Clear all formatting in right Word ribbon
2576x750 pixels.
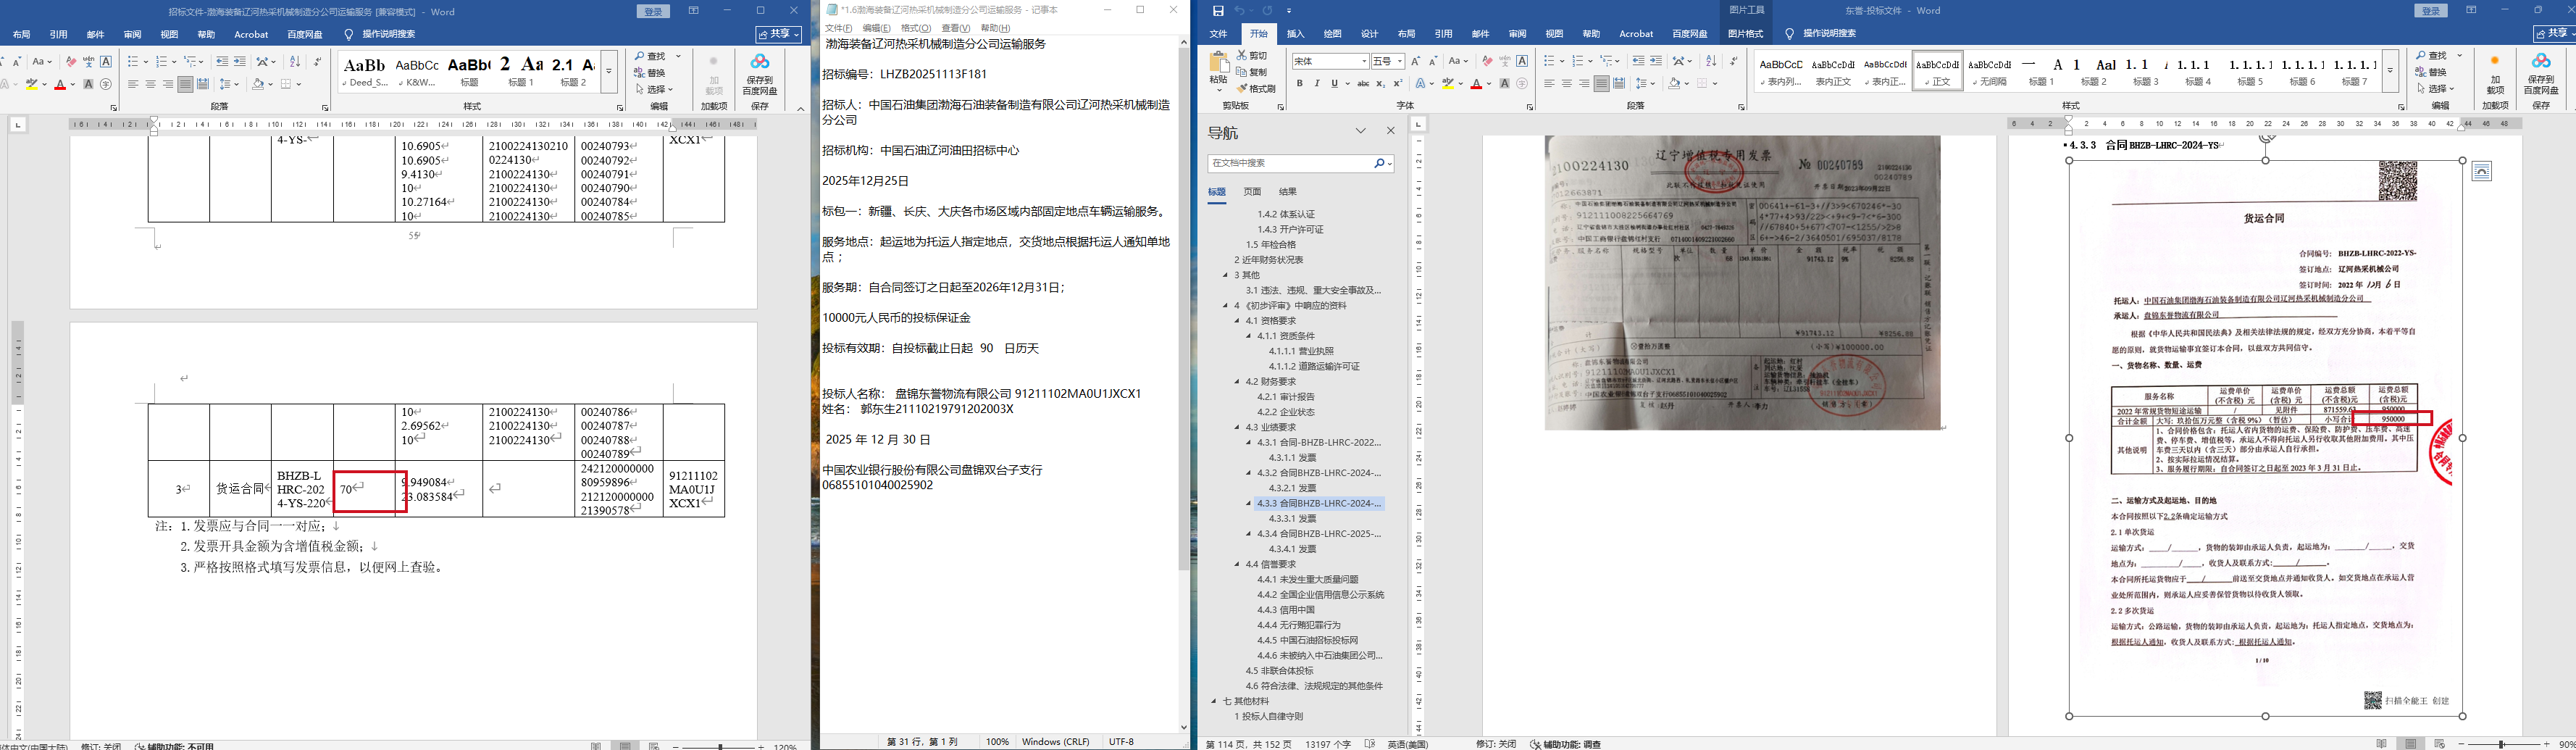pyautogui.click(x=1487, y=61)
